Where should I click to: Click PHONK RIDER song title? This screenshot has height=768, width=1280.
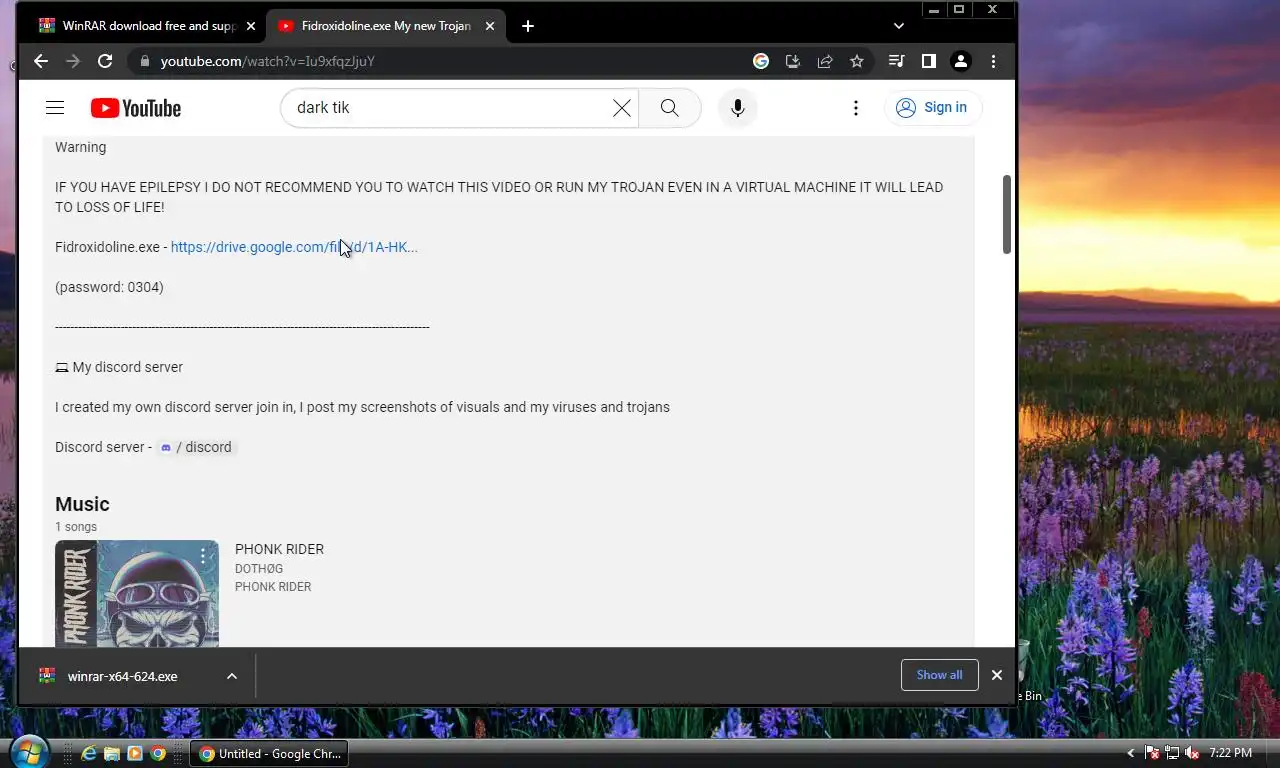click(x=279, y=549)
